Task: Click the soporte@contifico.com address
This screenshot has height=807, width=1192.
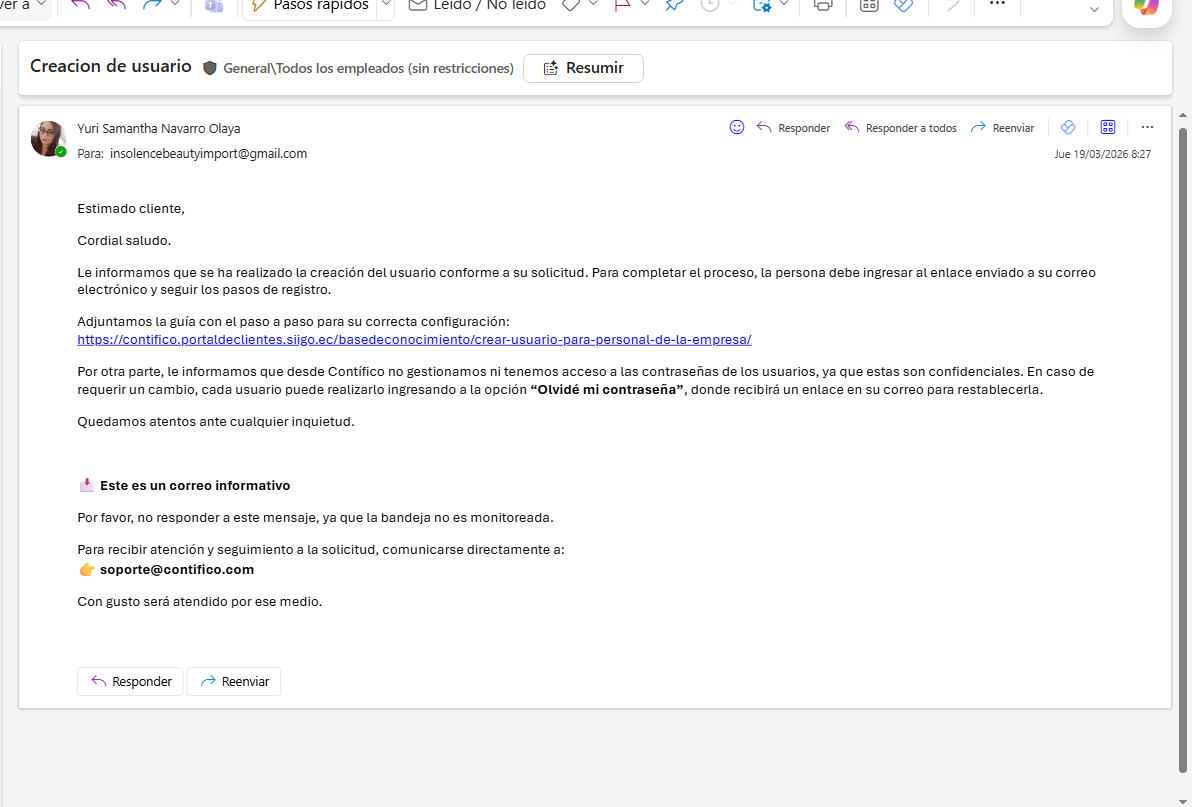Action: 177,570
